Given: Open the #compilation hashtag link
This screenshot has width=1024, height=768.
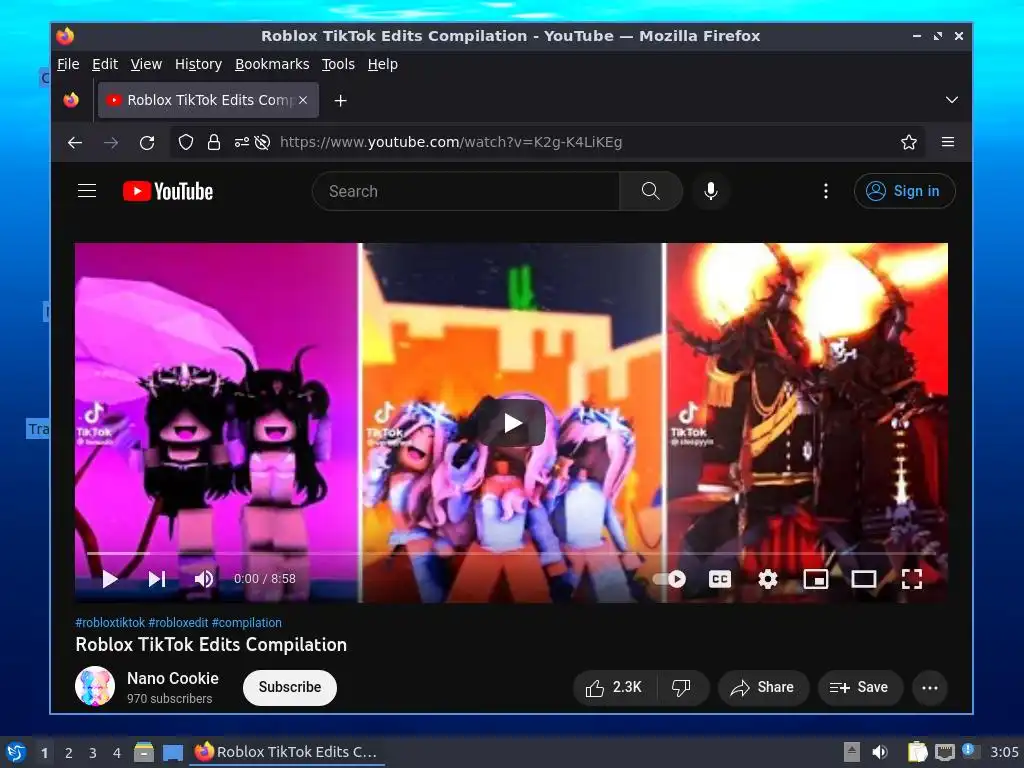Looking at the screenshot, I should 247,622.
